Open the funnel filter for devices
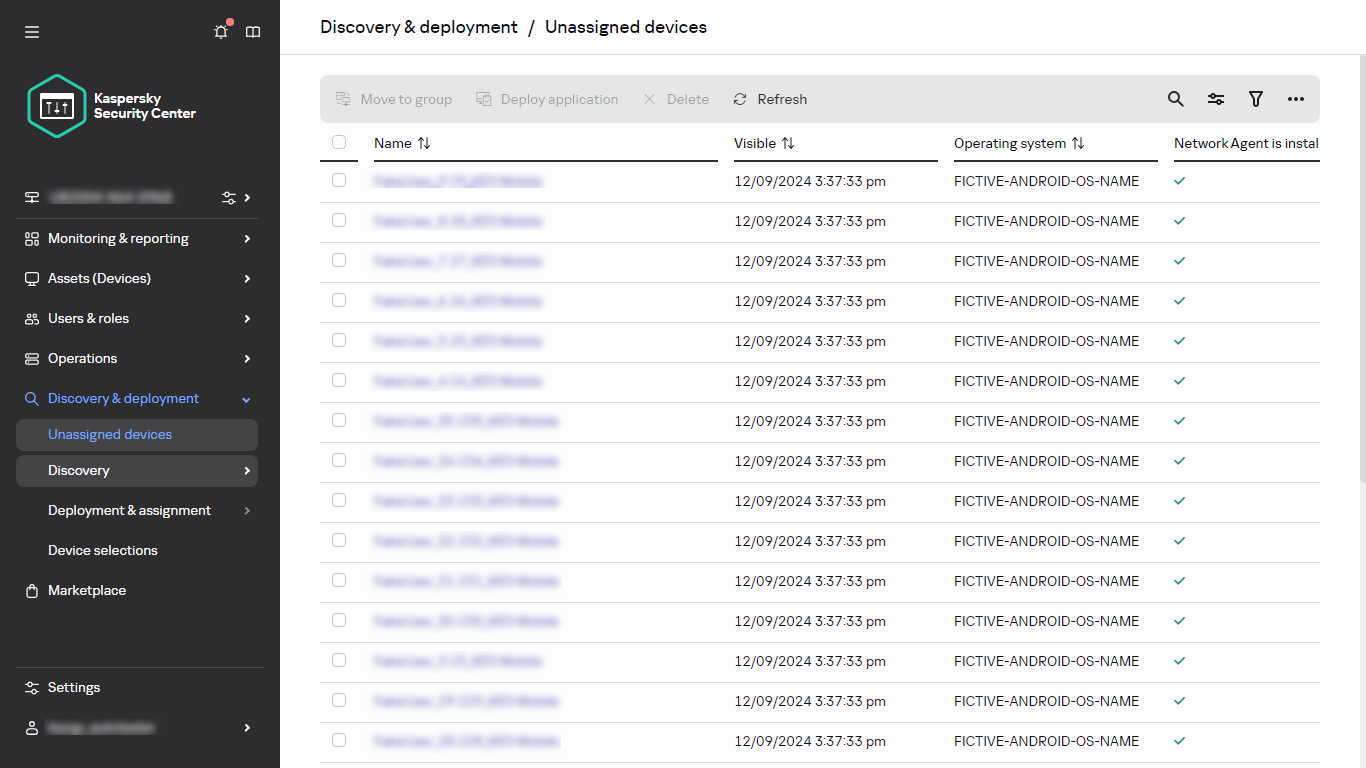1366x768 pixels. point(1256,99)
